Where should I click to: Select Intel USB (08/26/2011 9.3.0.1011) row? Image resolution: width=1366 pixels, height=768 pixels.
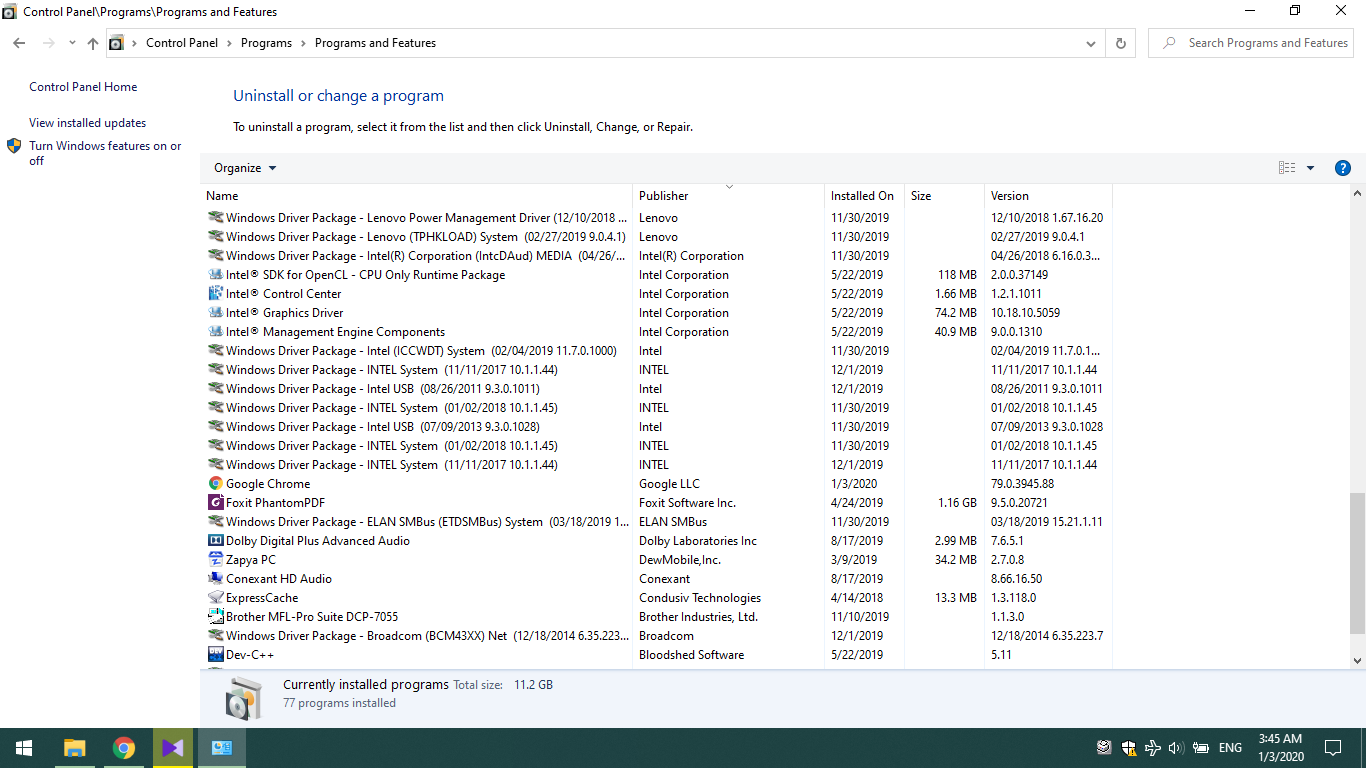656,389
